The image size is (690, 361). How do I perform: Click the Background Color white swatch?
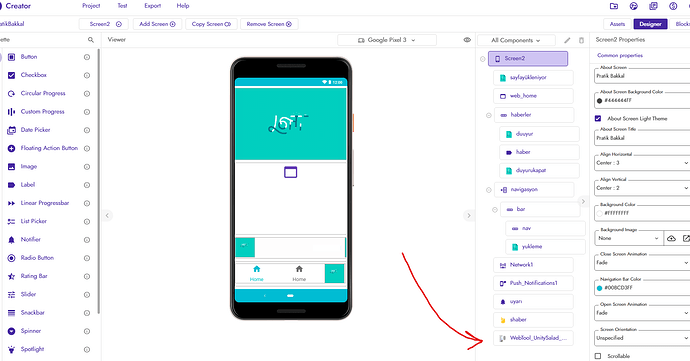tap(599, 214)
